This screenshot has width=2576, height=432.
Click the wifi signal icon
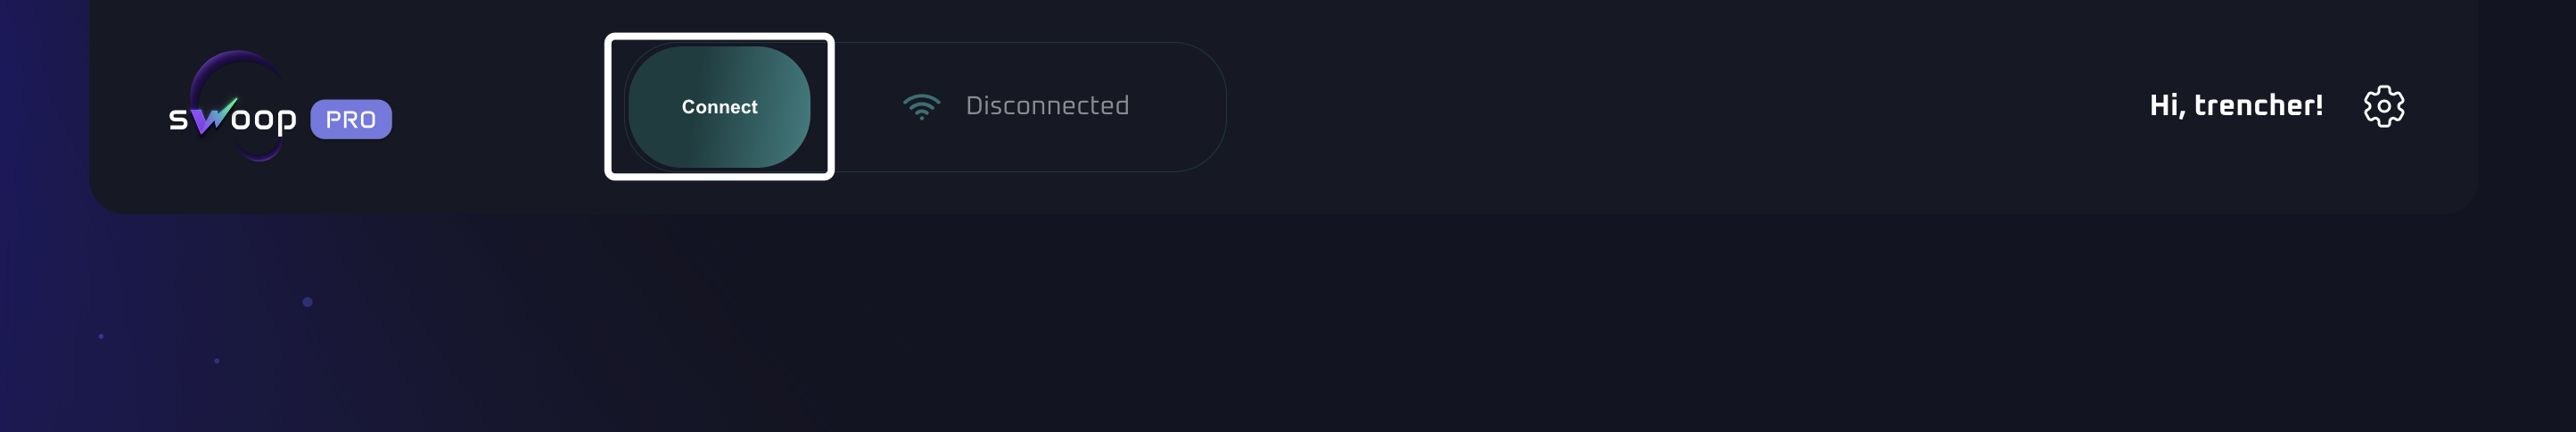921,106
